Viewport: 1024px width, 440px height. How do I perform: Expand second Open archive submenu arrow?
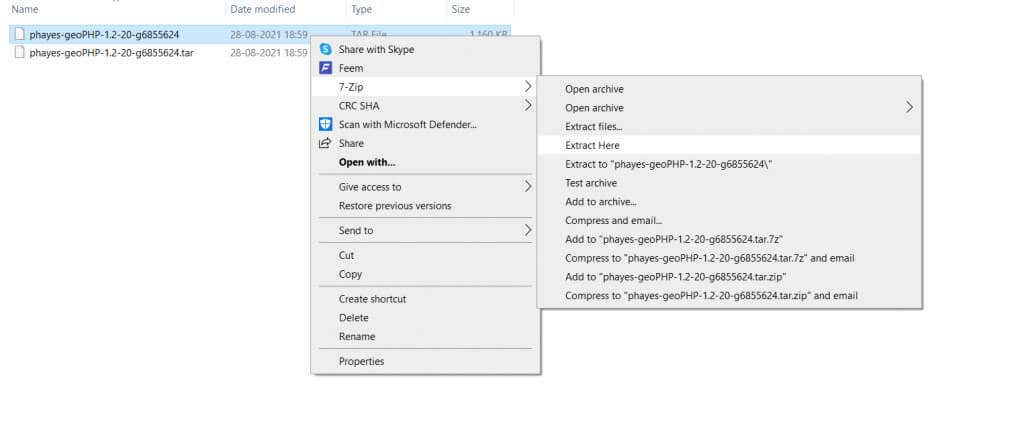point(909,108)
